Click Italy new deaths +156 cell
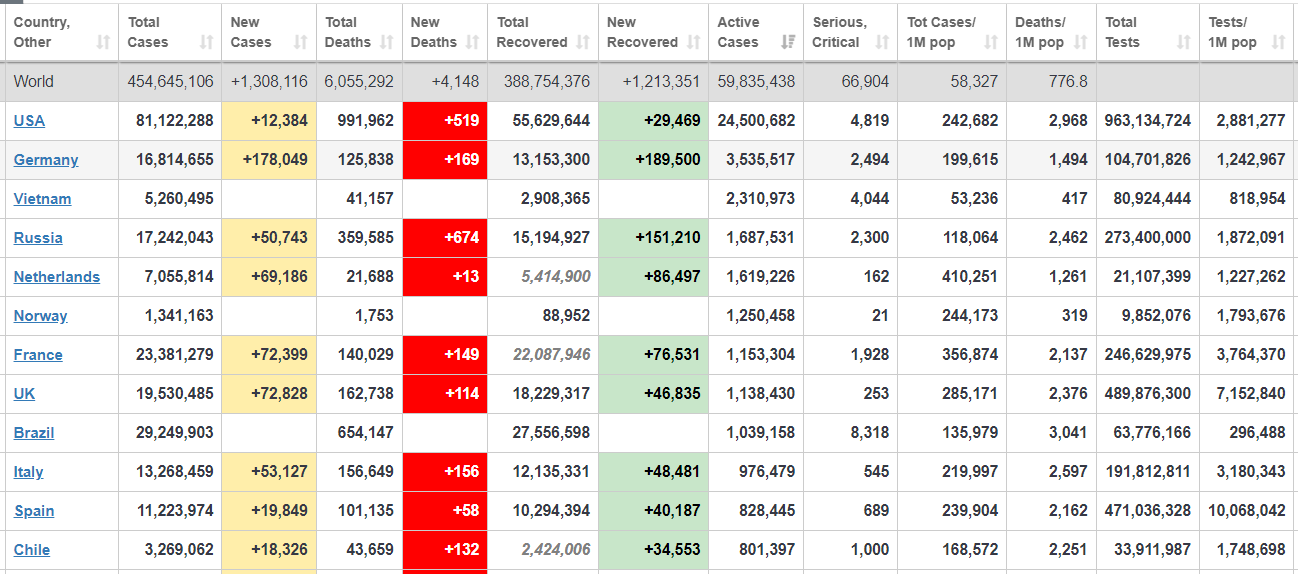Image resolution: width=1298 pixels, height=574 pixels. (445, 472)
